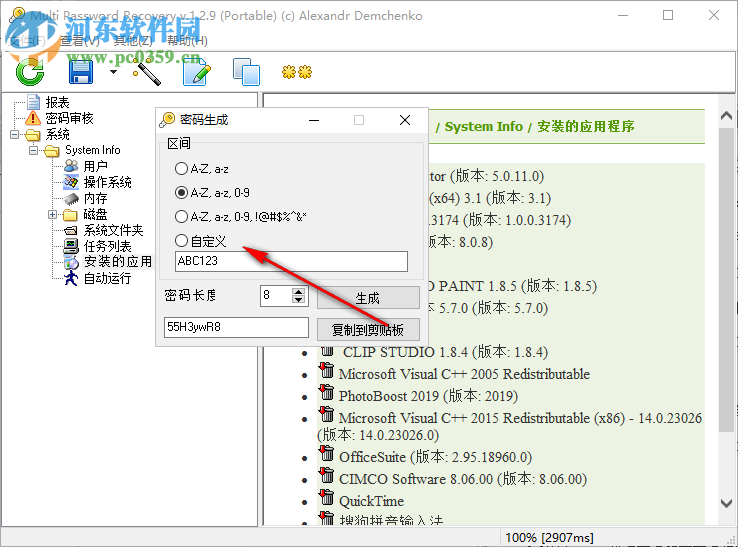
Task: Click the 系统文件夹 icon
Action: point(71,230)
